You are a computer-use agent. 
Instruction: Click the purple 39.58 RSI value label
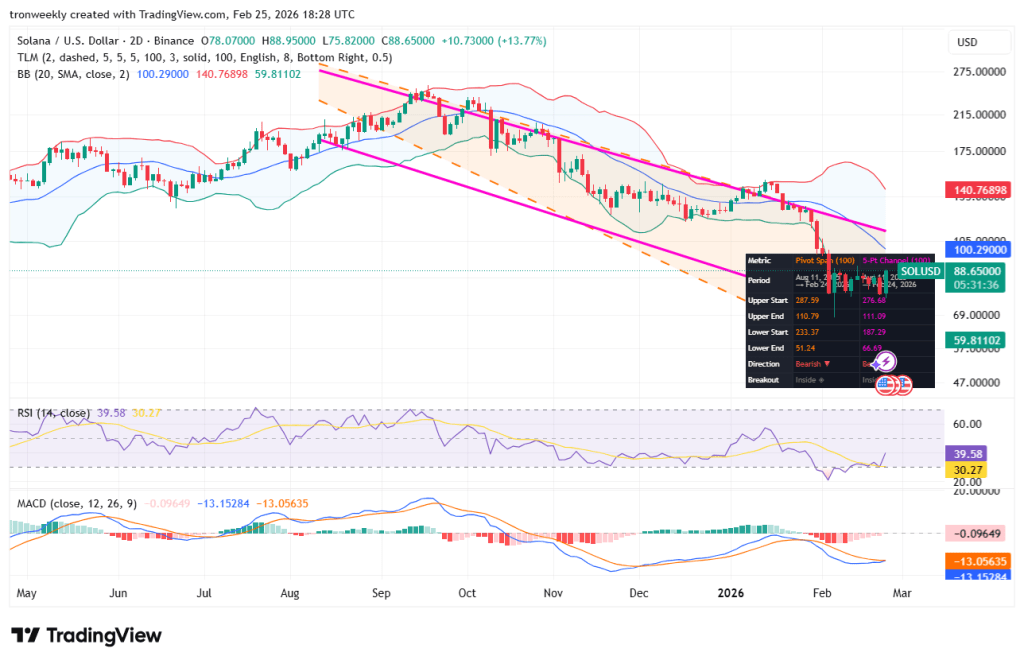967,454
